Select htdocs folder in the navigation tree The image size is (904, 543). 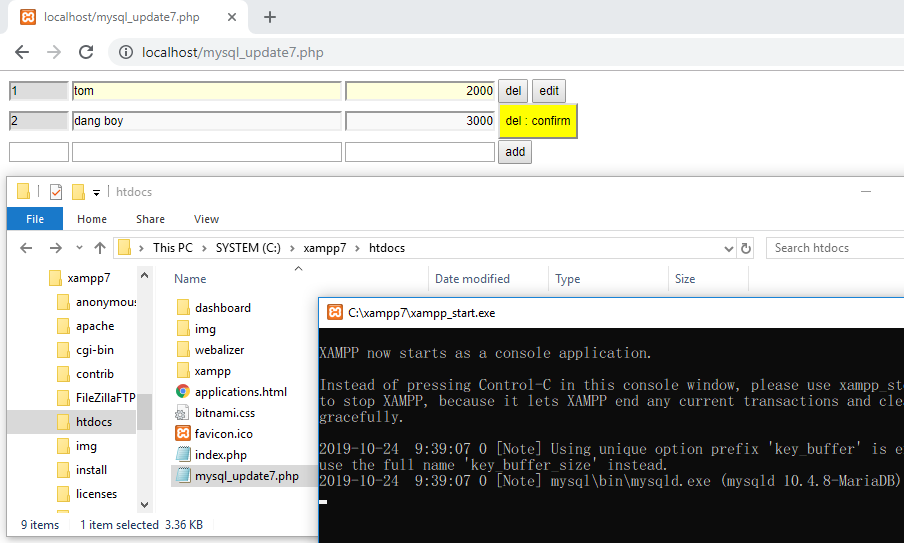[93, 422]
